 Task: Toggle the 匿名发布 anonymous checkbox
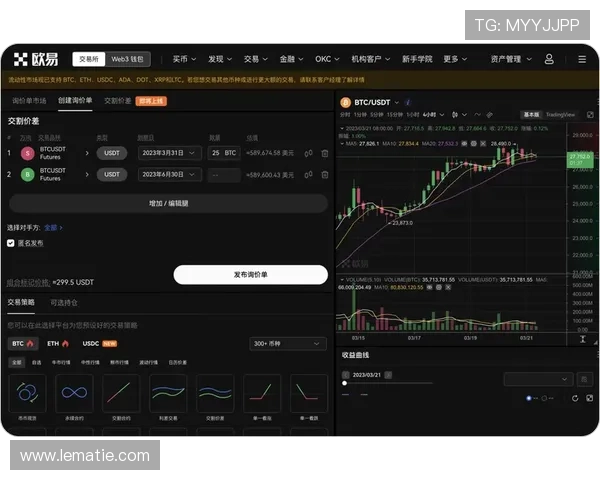click(11, 243)
